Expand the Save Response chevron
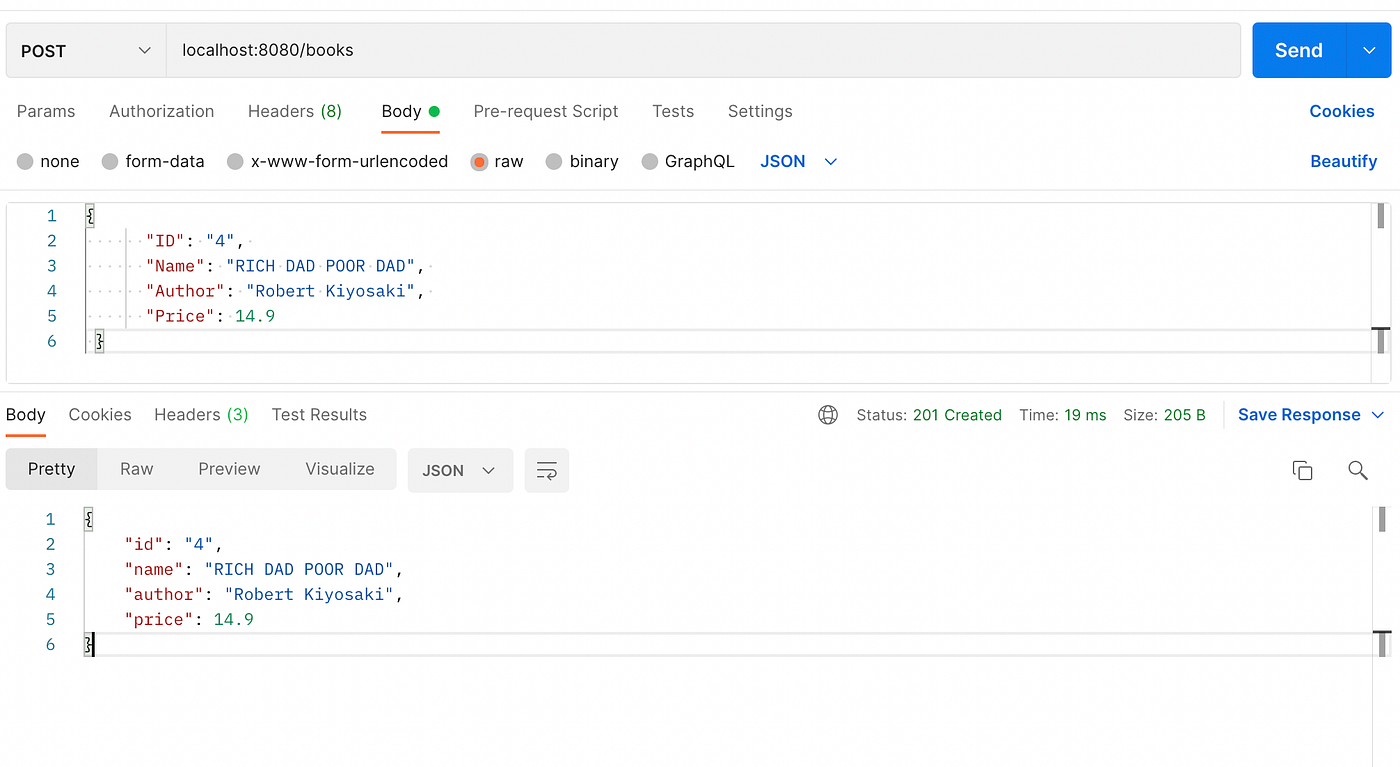Screen dimensions: 1400x767 click(x=1377, y=415)
